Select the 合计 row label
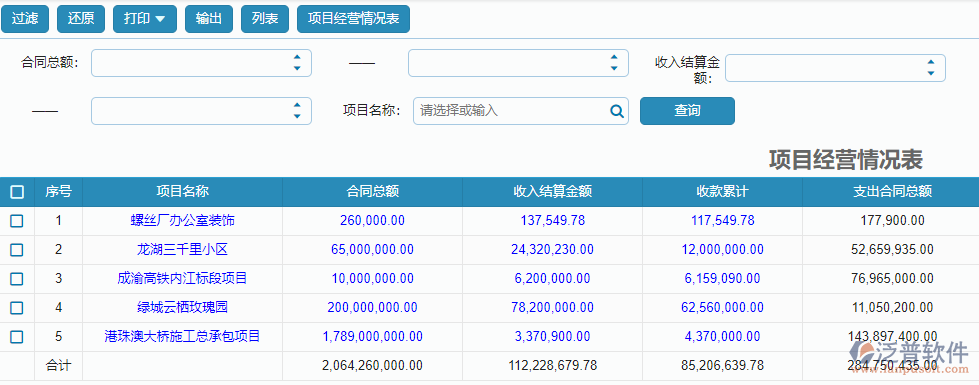 click(x=59, y=366)
